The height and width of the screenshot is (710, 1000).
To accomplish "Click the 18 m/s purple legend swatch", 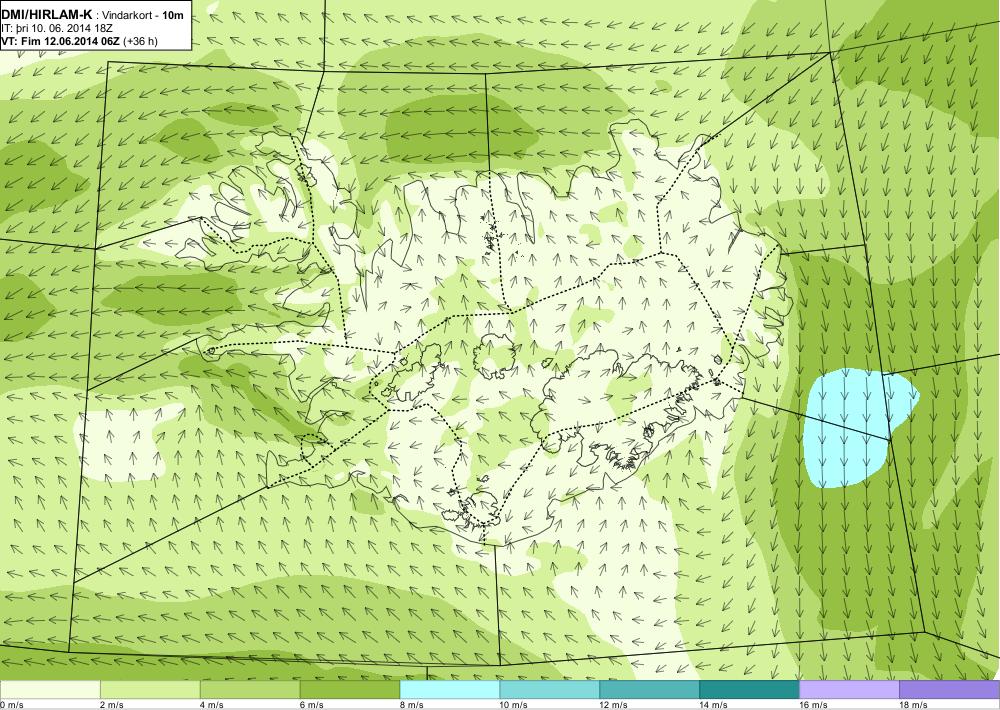I will click(949, 690).
